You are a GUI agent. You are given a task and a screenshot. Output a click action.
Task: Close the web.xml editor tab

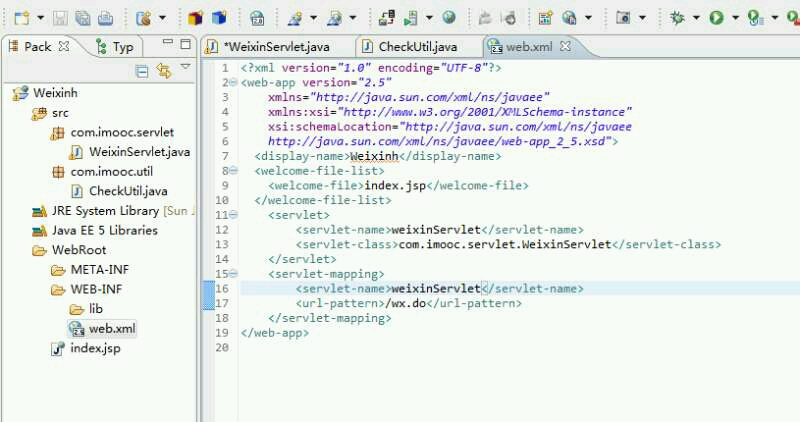(x=565, y=46)
